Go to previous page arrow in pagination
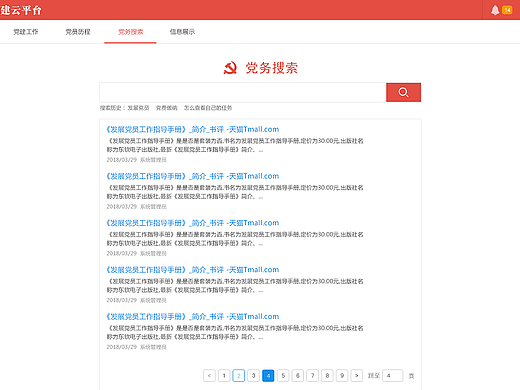This screenshot has width=520, height=390. [209, 376]
